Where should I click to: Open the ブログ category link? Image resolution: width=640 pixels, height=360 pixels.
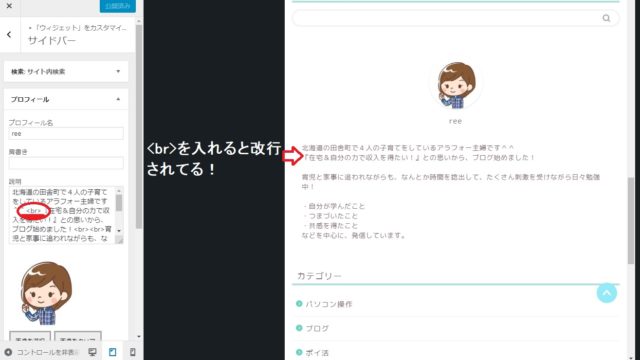pyautogui.click(x=317, y=328)
